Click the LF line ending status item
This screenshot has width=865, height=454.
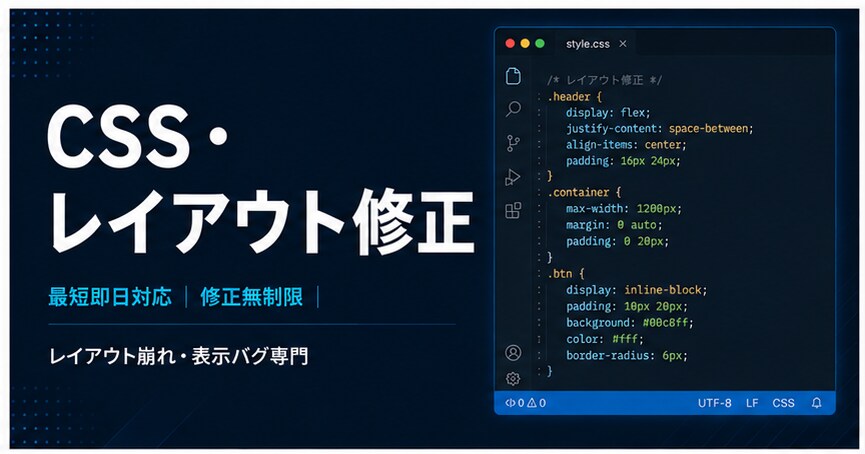[752, 403]
